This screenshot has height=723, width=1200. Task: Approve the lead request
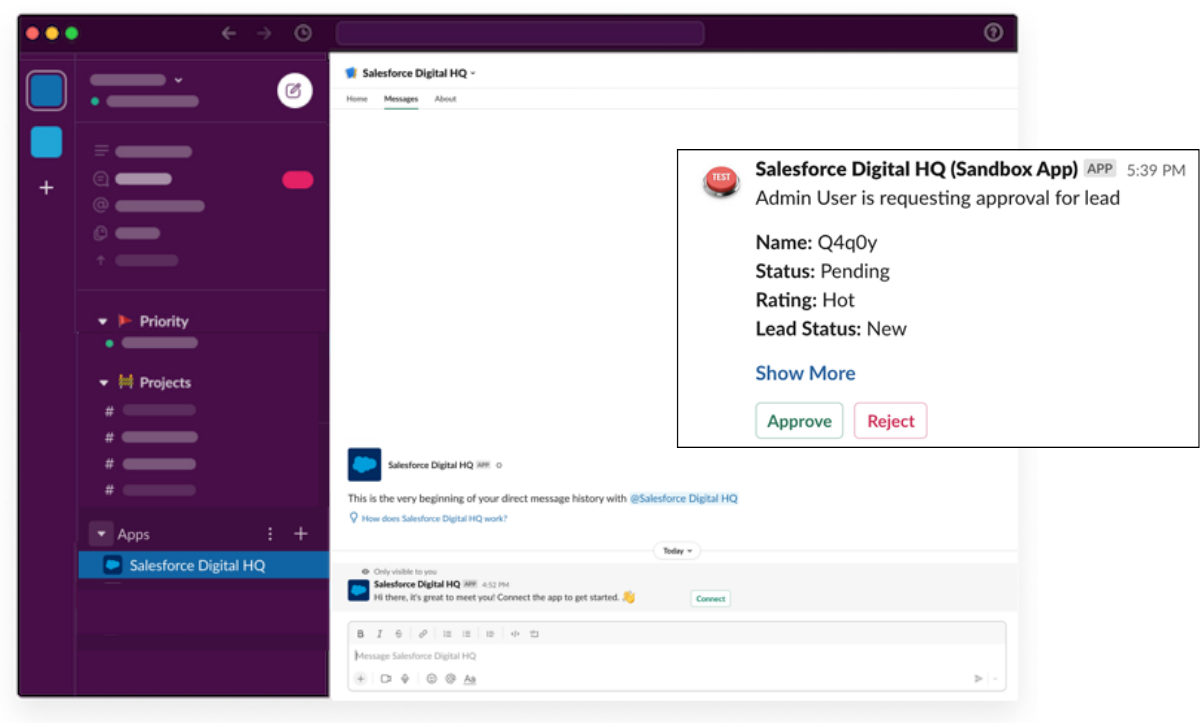(799, 421)
